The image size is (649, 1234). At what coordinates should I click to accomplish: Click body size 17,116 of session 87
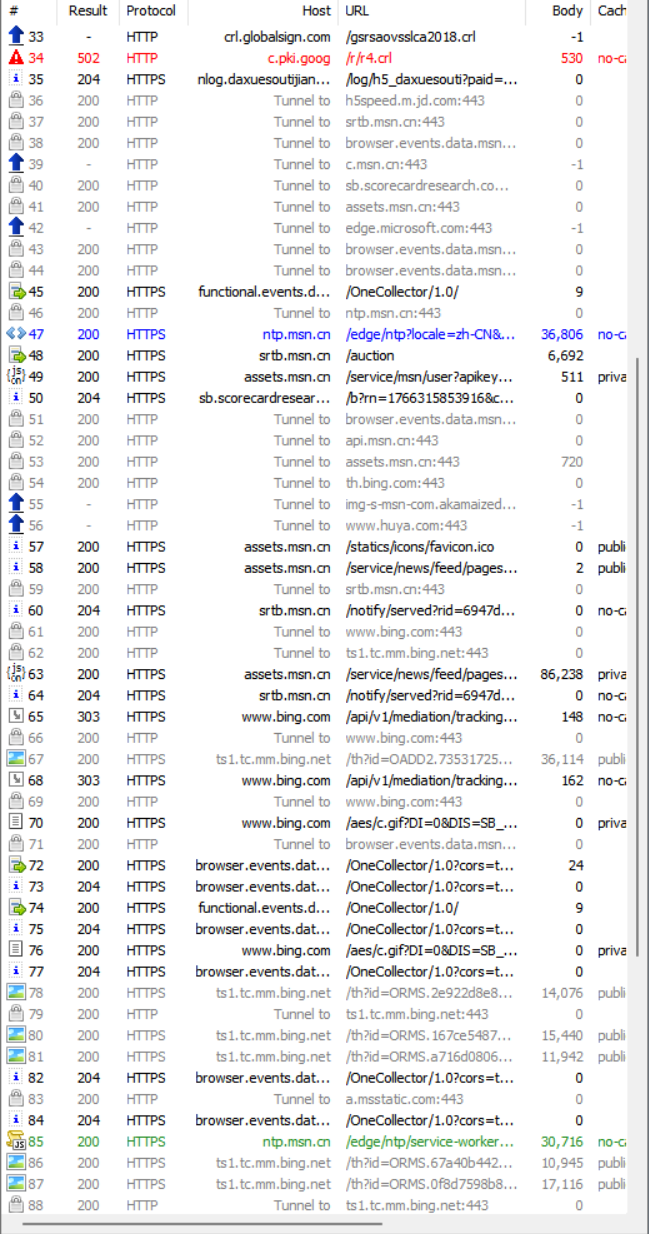562,1184
